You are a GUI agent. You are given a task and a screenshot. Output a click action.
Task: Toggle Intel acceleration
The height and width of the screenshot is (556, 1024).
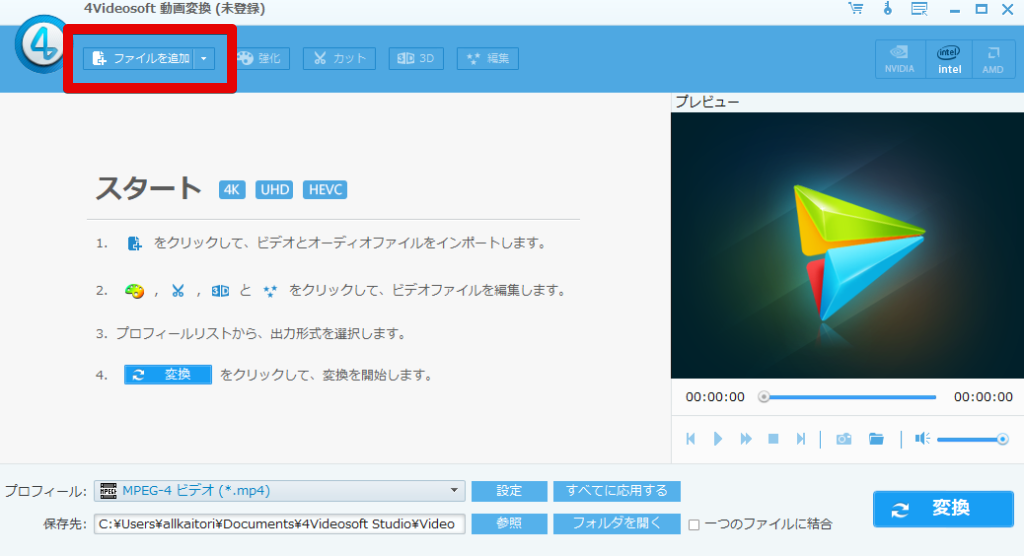pos(949,59)
